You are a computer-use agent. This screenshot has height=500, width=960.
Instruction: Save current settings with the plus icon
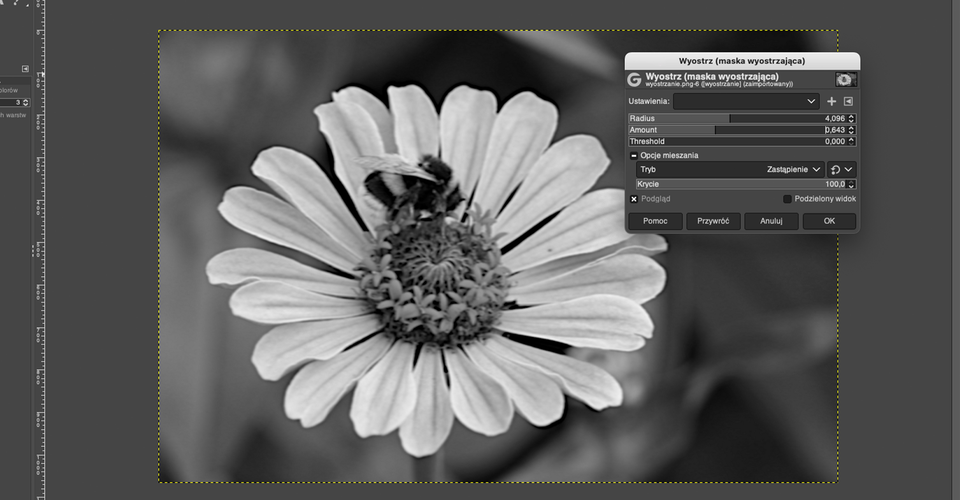[x=831, y=102]
